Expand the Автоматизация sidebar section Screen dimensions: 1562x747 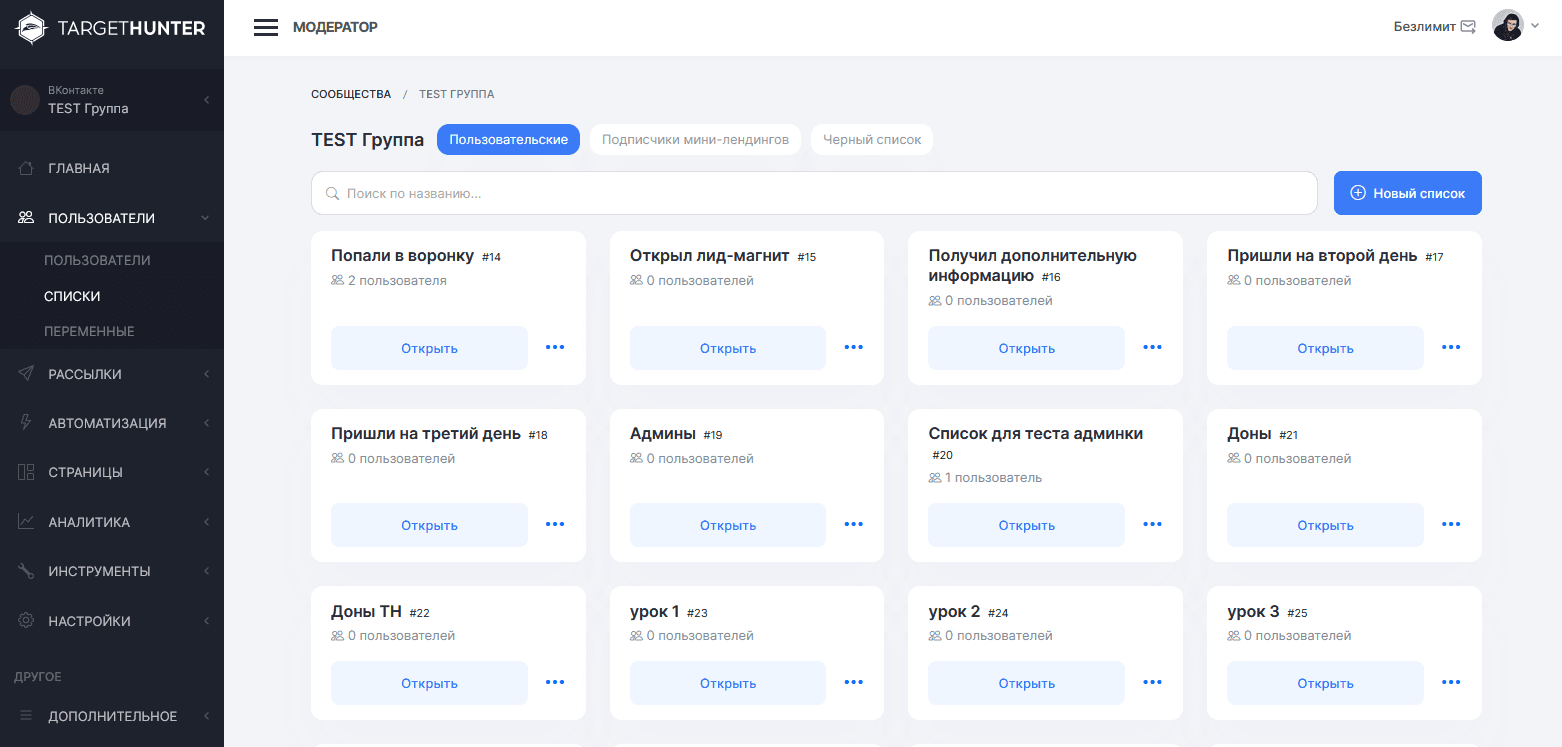click(112, 423)
